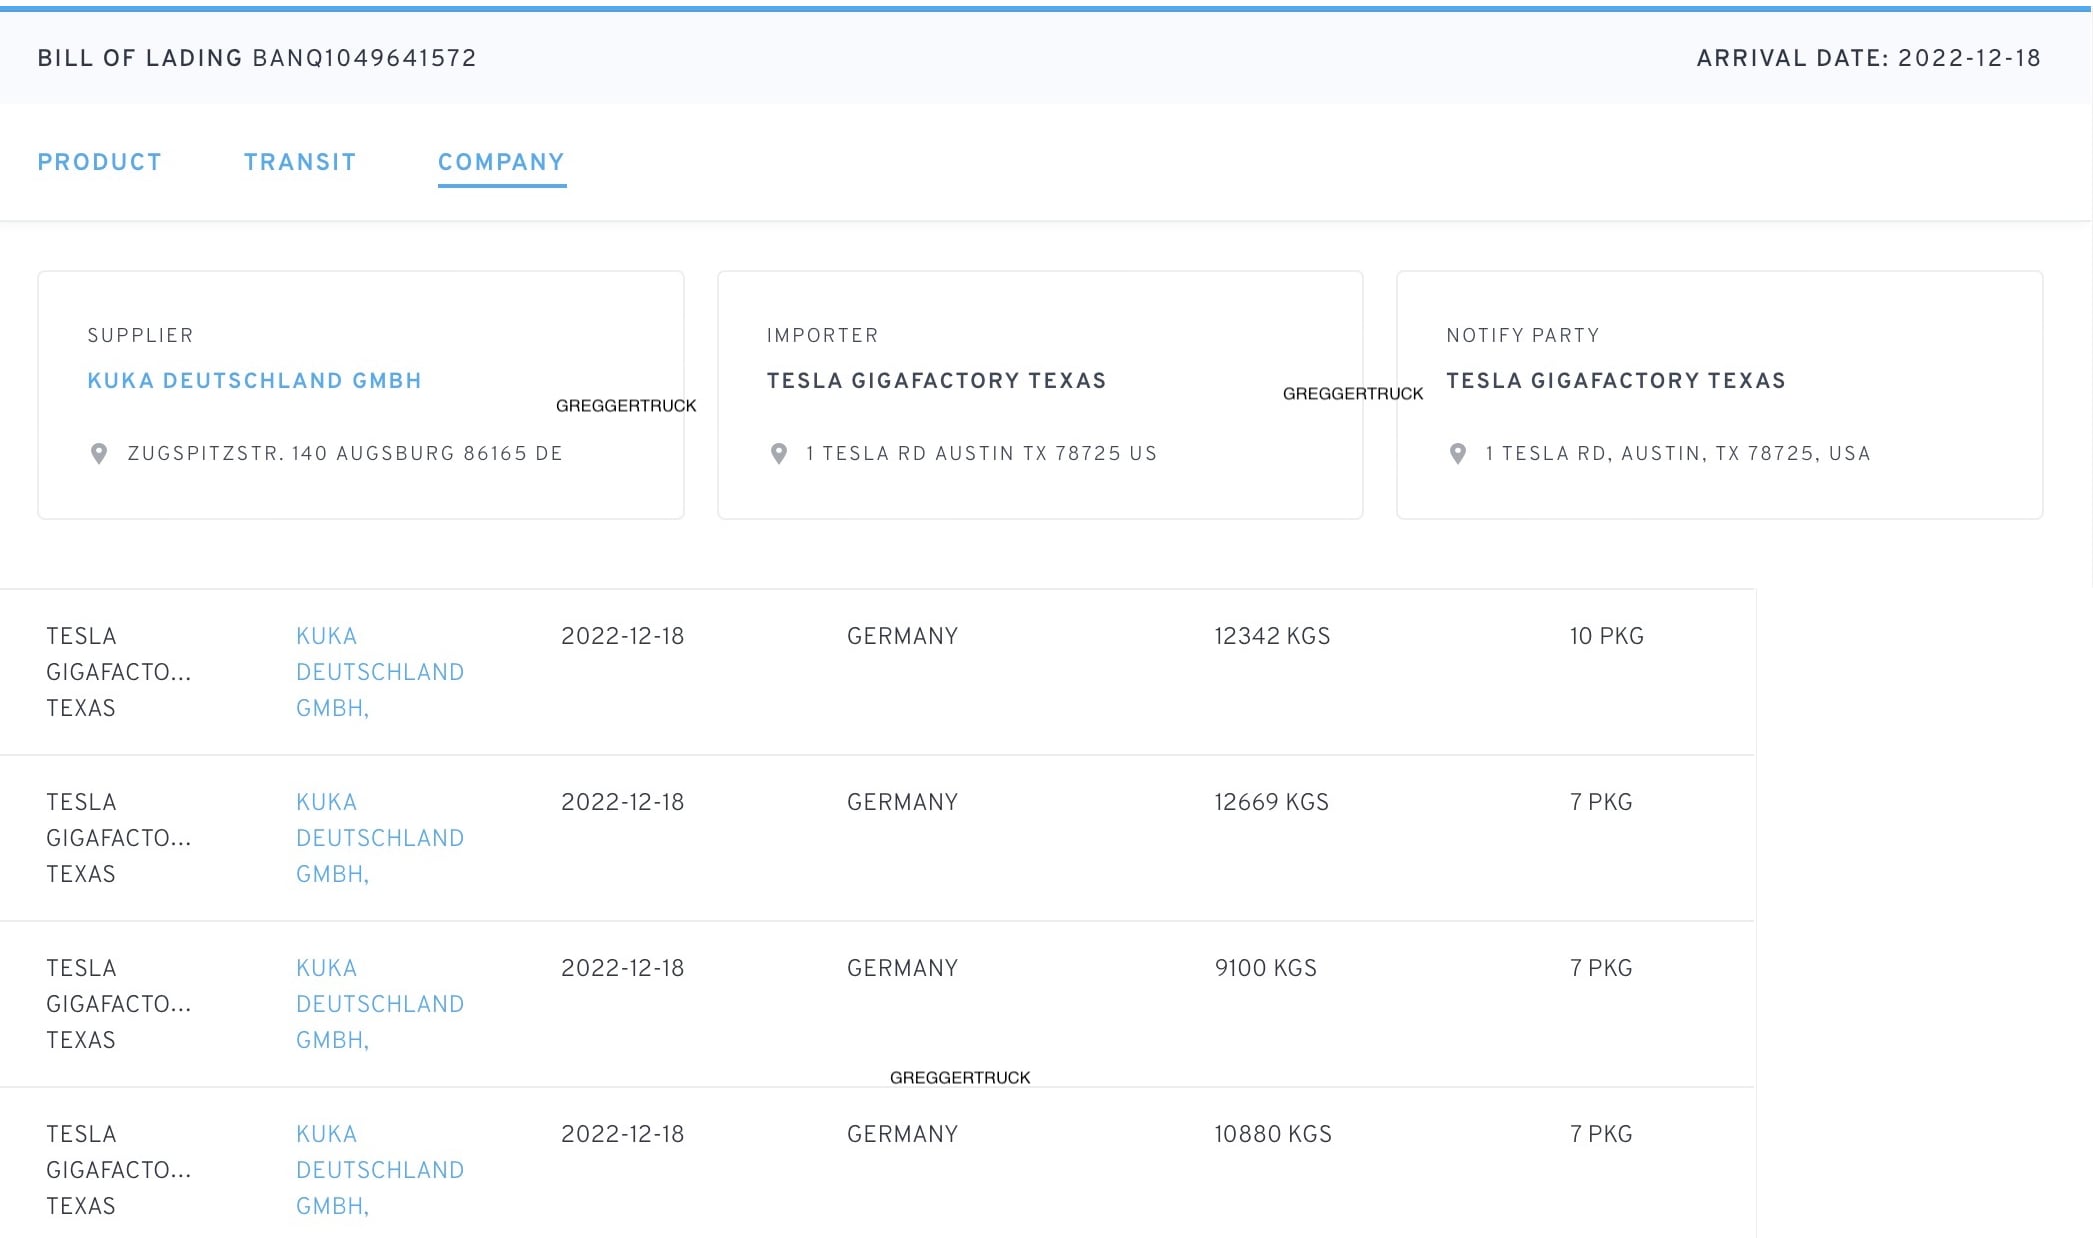Open KUKA link in the 10880 KGS row
Viewport: 2093px width, 1238px height.
(380, 1170)
